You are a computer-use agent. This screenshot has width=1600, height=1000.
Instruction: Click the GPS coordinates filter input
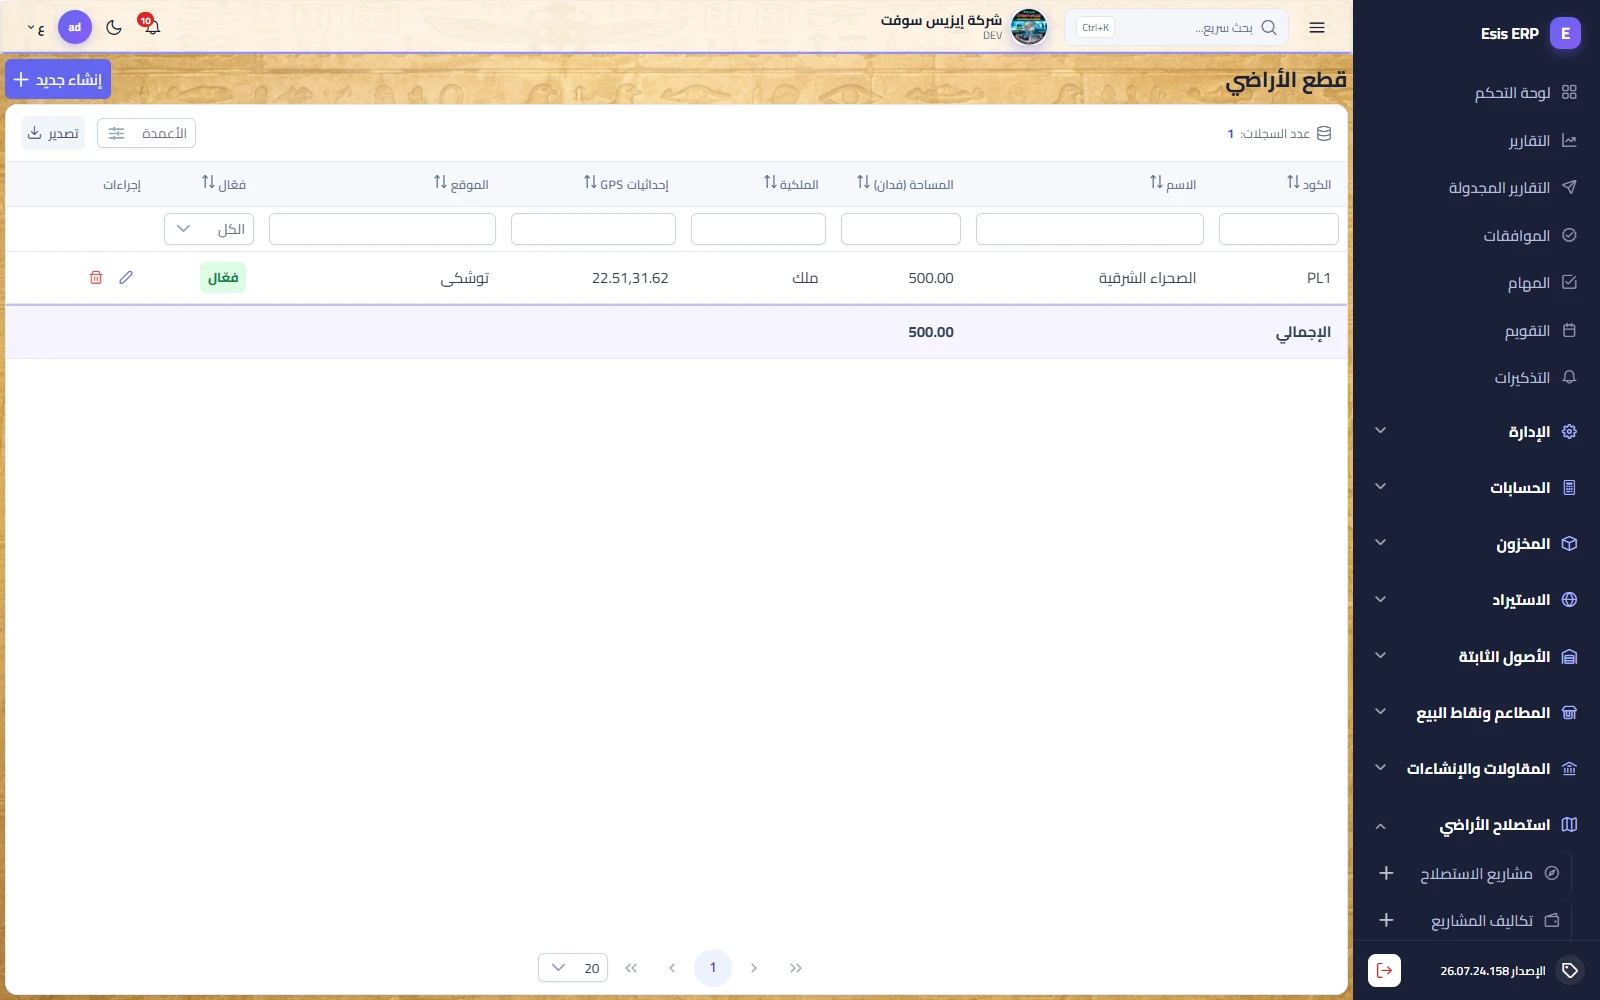[x=593, y=229]
